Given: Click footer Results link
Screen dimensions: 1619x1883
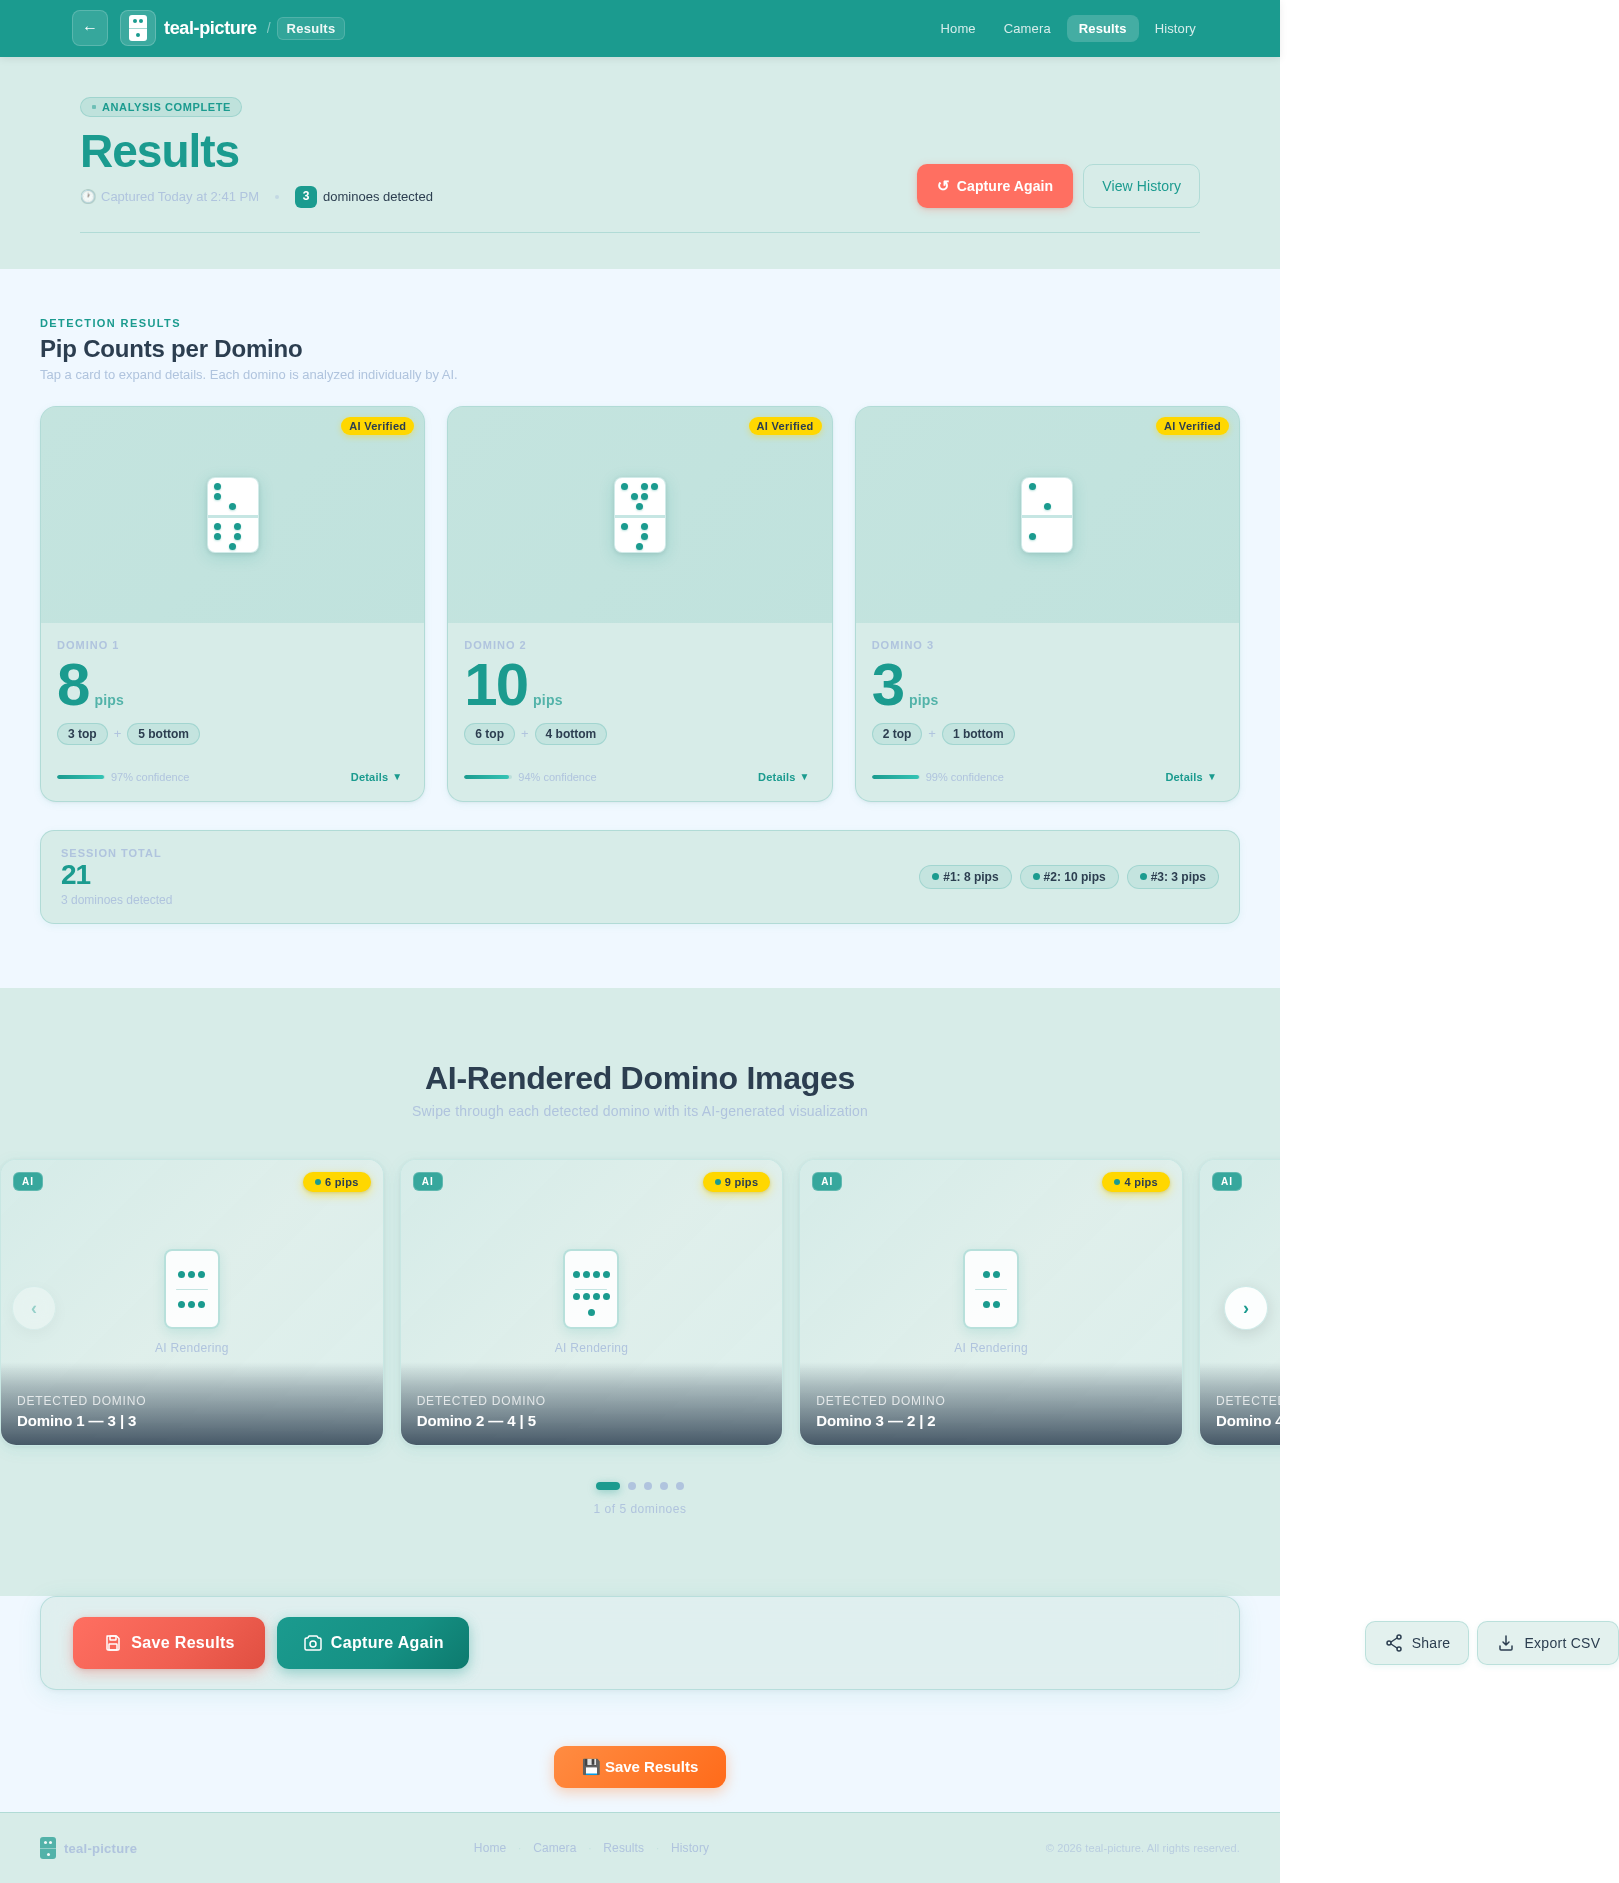Looking at the screenshot, I should coord(623,1848).
